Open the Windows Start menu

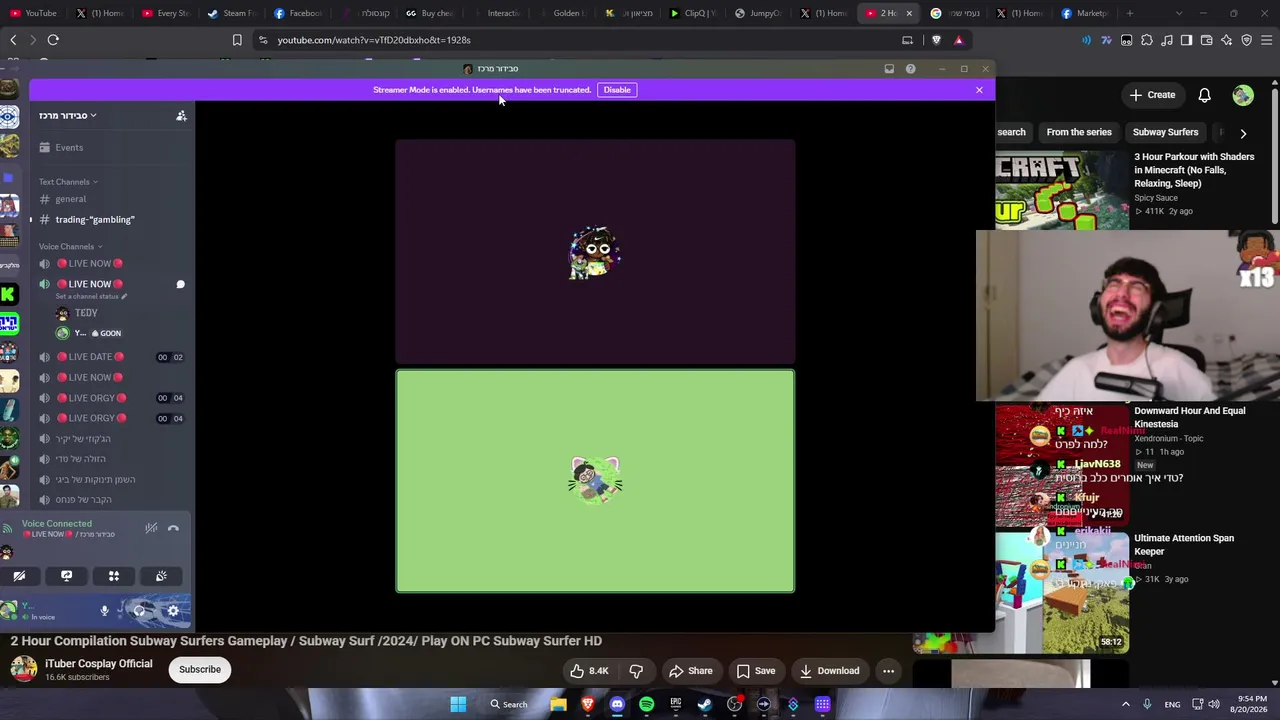pyautogui.click(x=458, y=704)
